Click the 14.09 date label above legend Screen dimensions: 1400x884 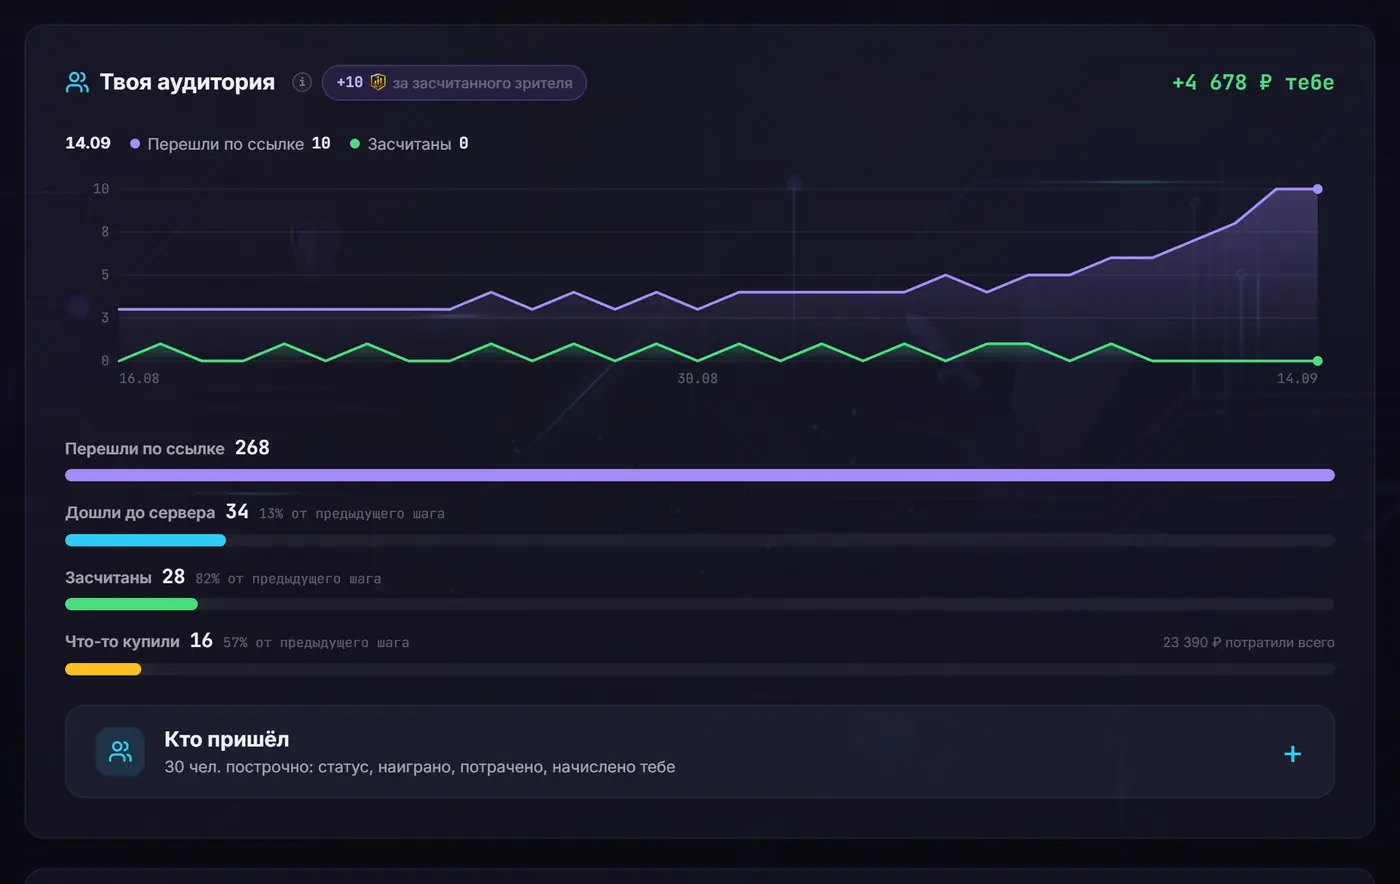88,143
